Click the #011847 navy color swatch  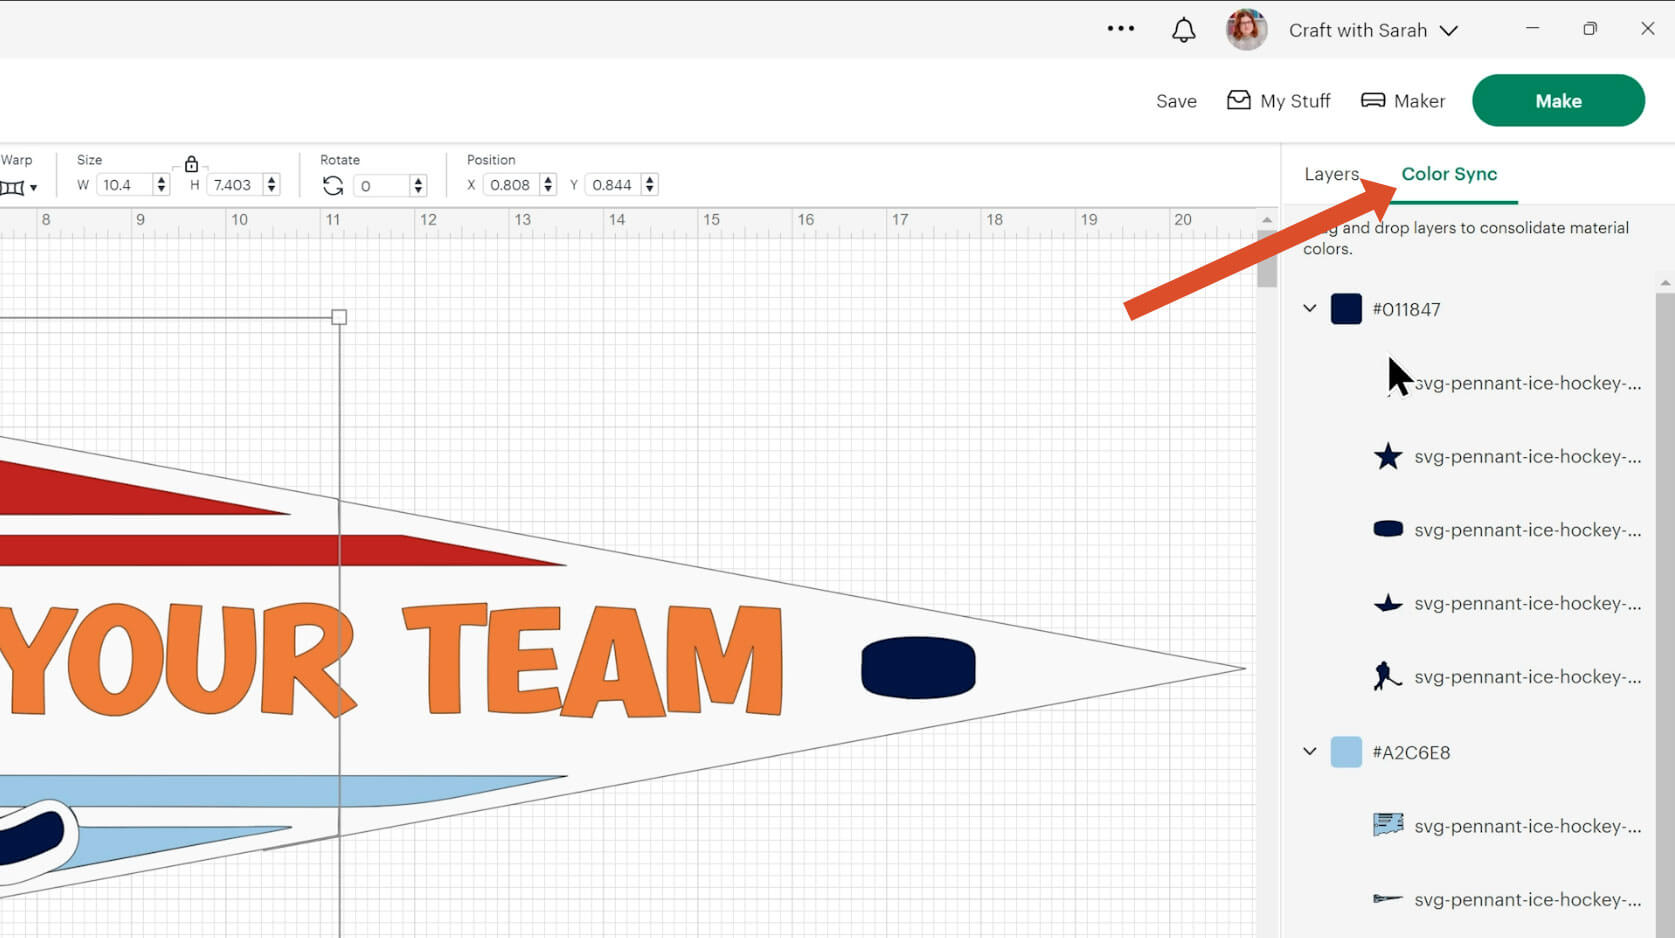point(1346,308)
